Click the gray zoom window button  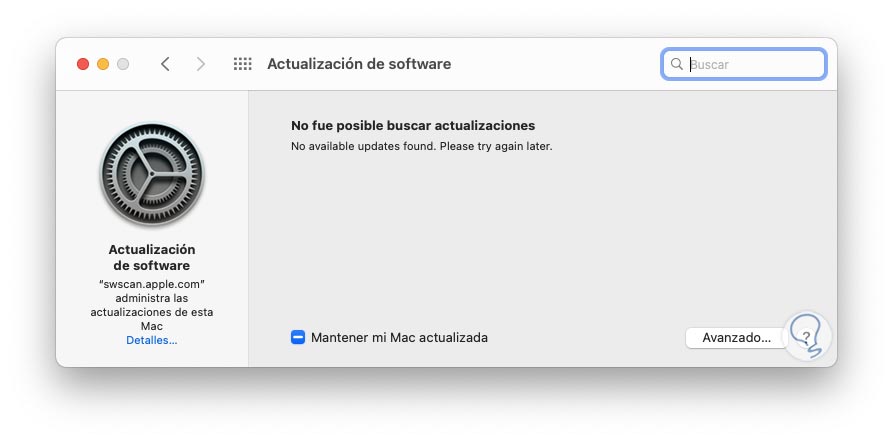click(123, 64)
